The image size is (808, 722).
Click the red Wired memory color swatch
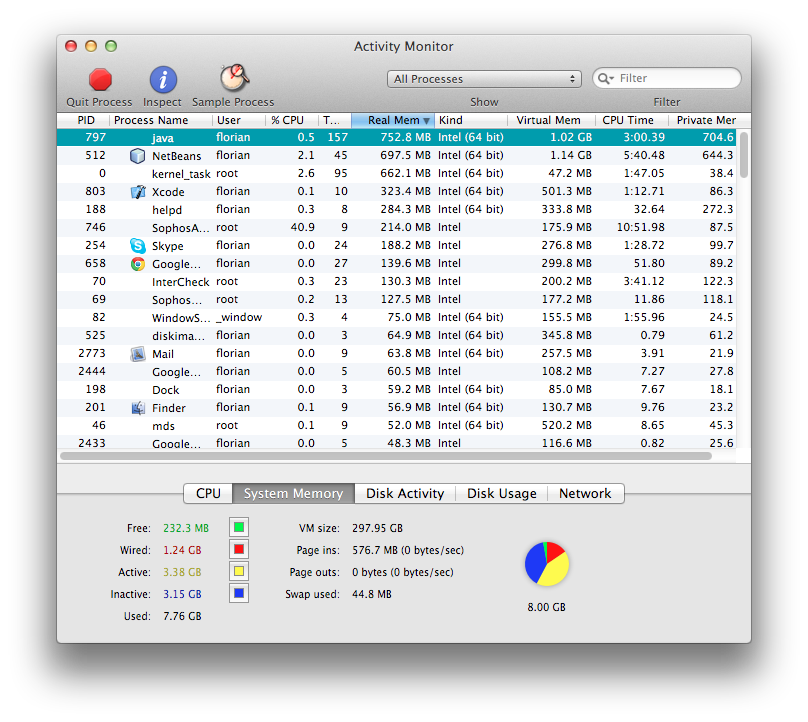(x=239, y=550)
